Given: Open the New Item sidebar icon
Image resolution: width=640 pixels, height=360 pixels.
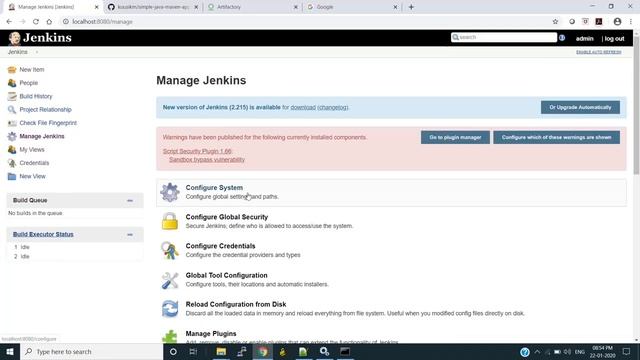Looking at the screenshot, I should tap(12, 70).
